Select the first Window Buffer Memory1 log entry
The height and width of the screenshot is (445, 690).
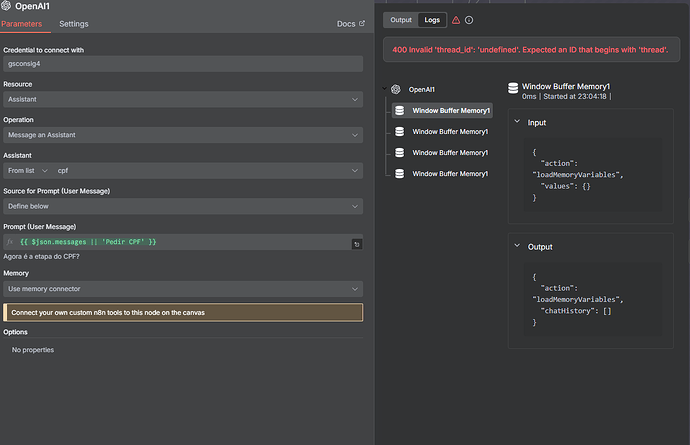click(x=442, y=110)
